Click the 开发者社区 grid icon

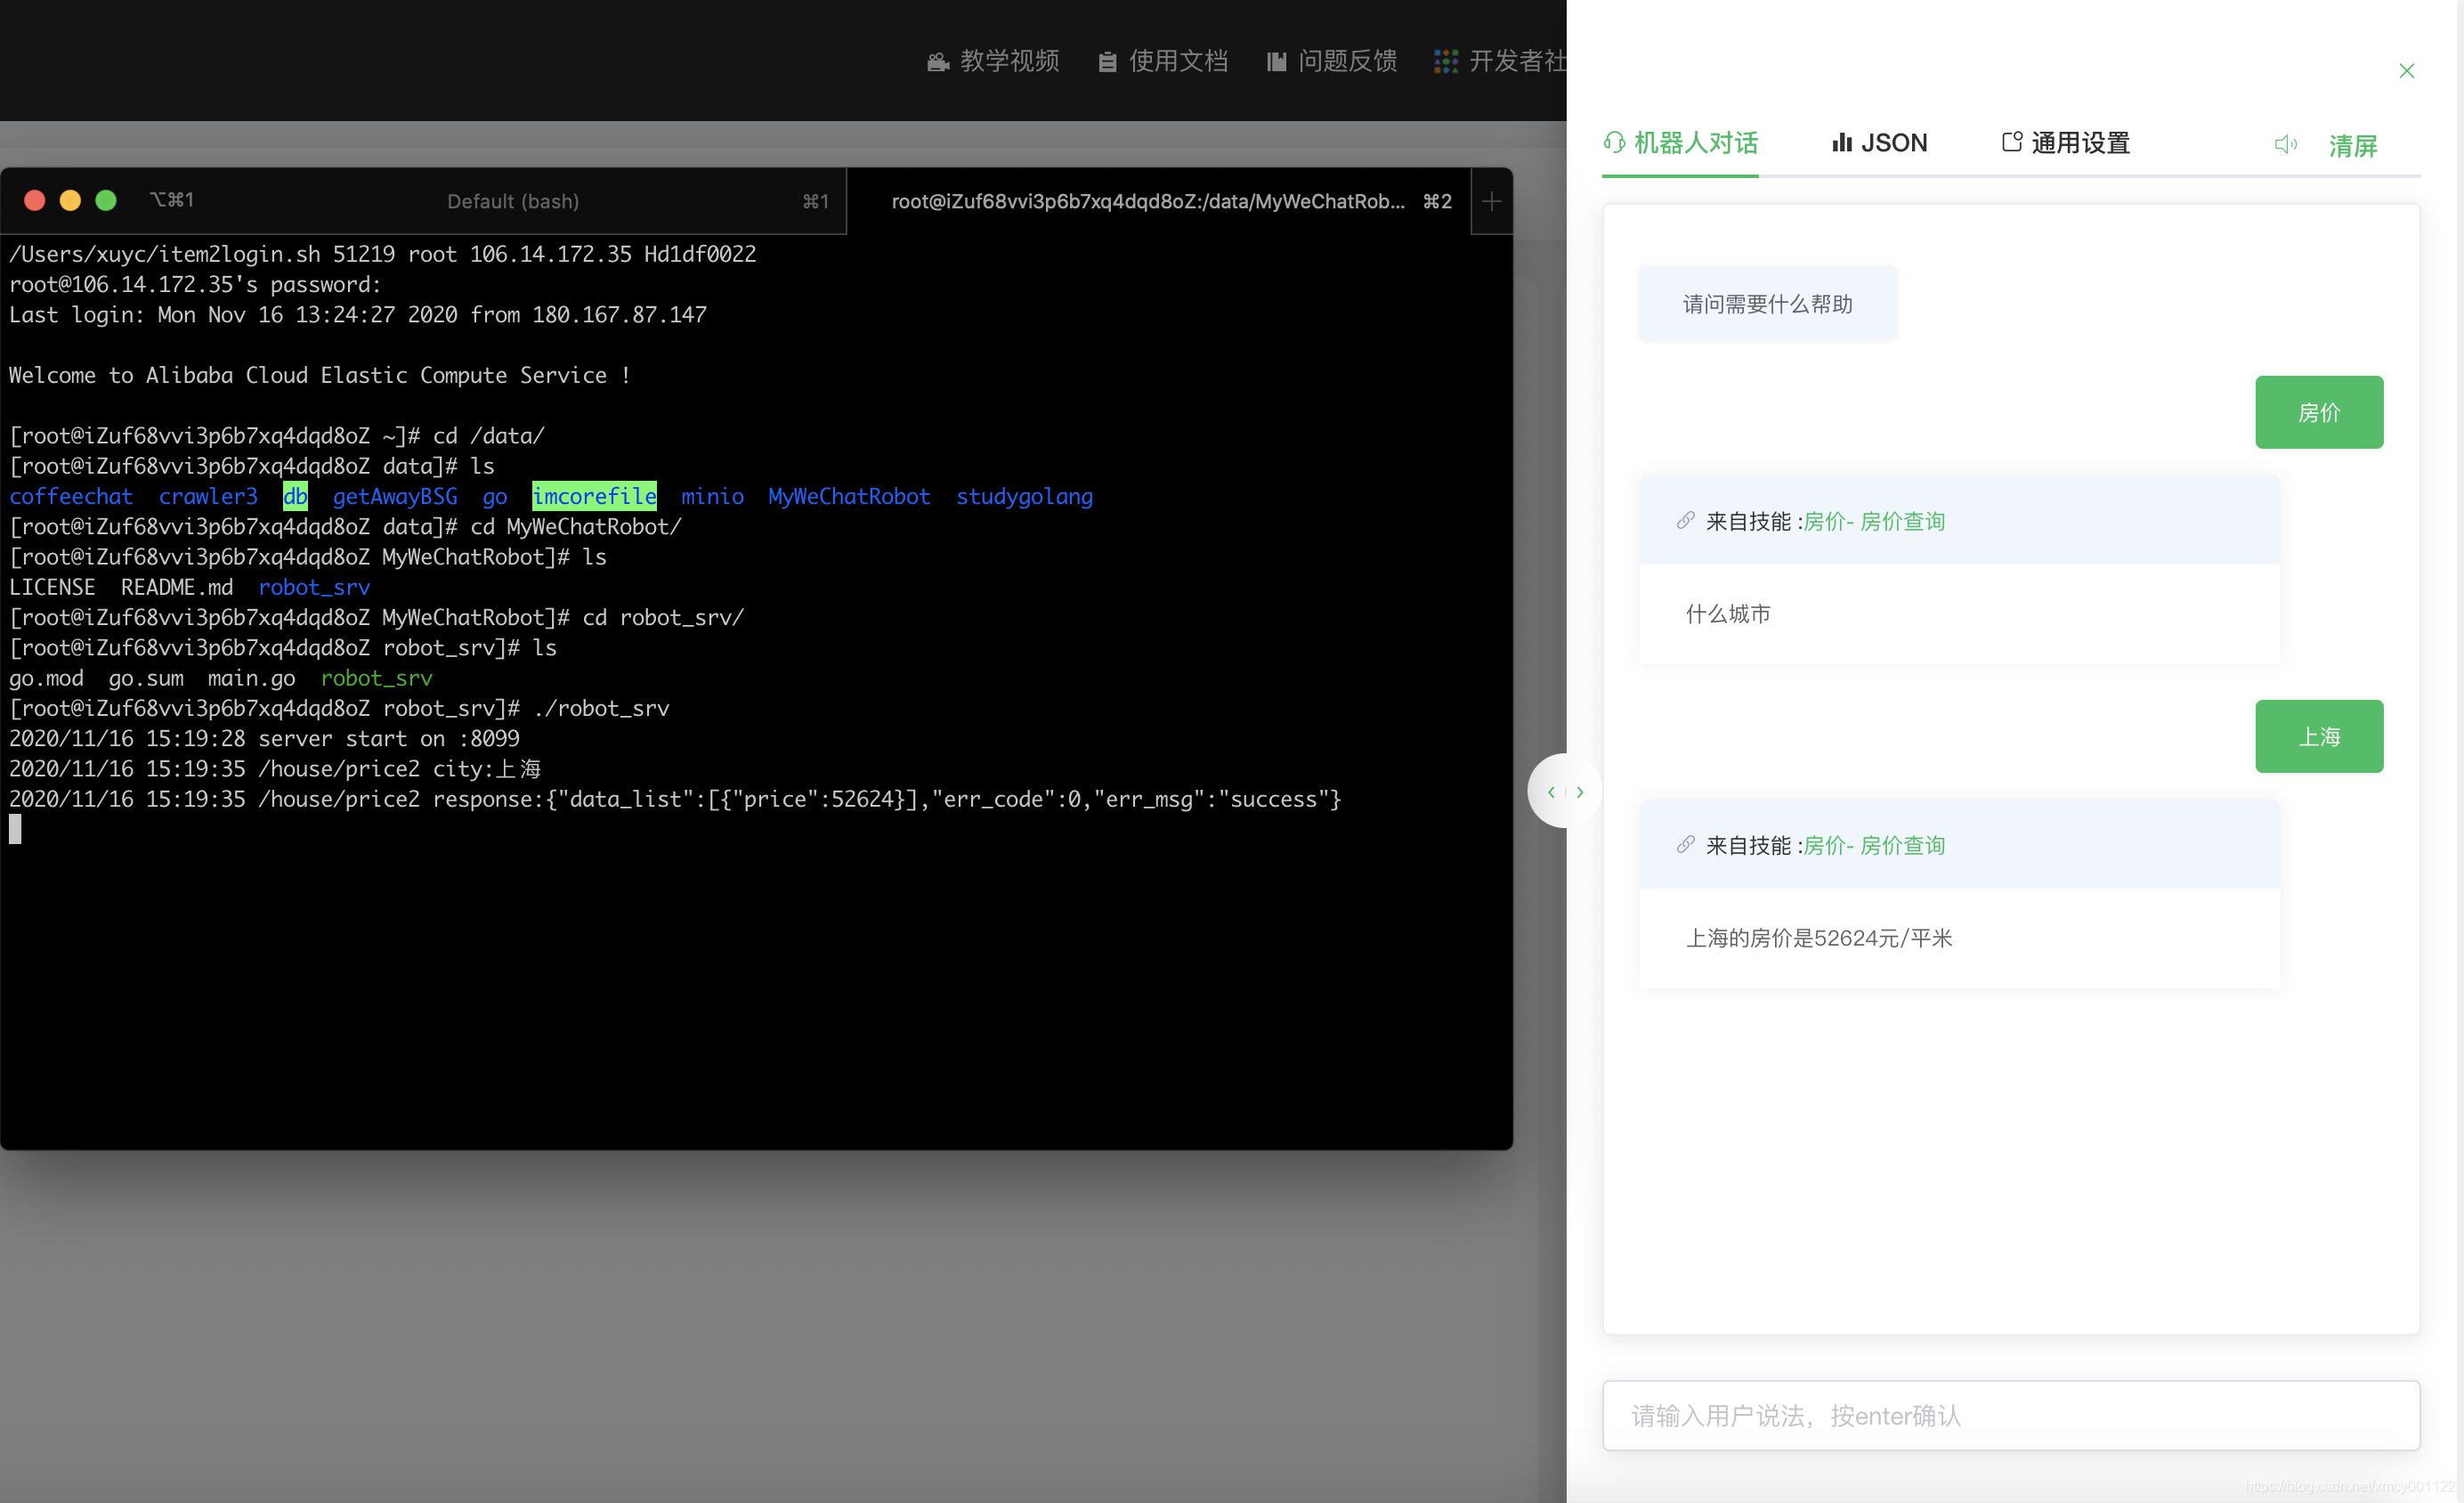(x=1445, y=61)
